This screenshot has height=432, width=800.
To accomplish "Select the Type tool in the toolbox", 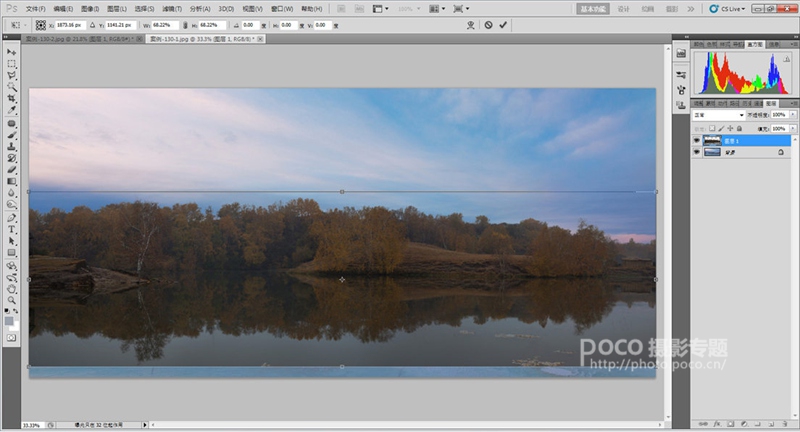I will pyautogui.click(x=11, y=230).
